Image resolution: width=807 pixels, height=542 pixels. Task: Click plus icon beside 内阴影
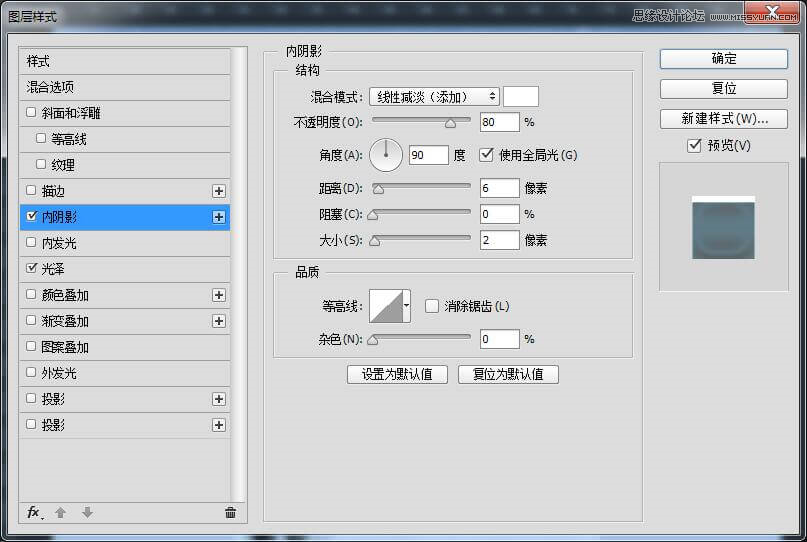[219, 217]
